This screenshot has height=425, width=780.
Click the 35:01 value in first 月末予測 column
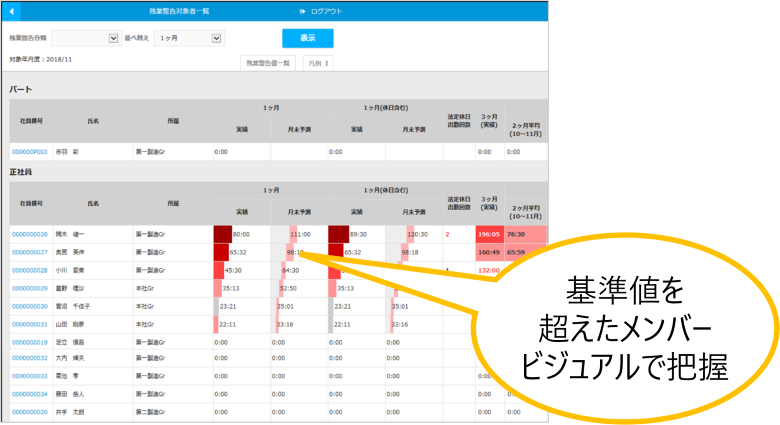(x=285, y=307)
